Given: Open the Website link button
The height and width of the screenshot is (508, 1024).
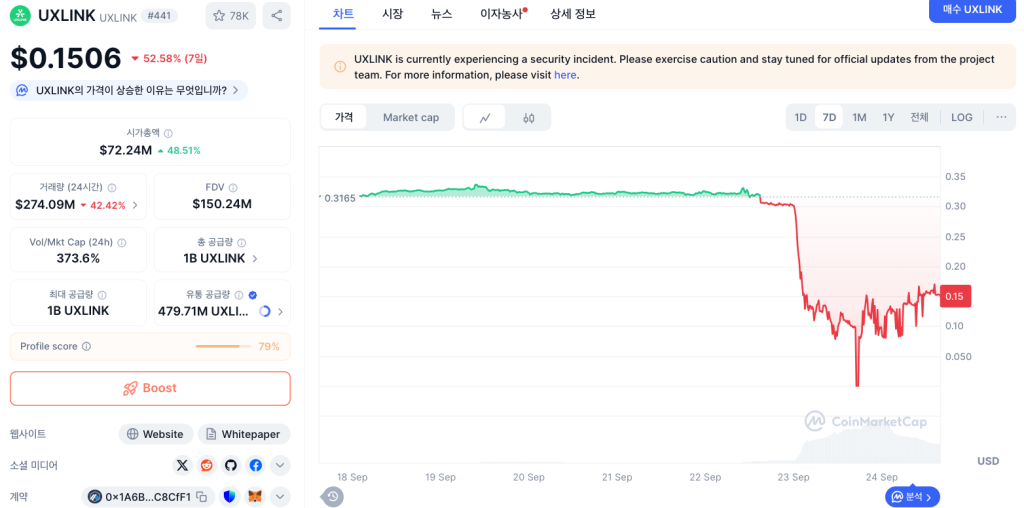Looking at the screenshot, I should click(x=156, y=434).
